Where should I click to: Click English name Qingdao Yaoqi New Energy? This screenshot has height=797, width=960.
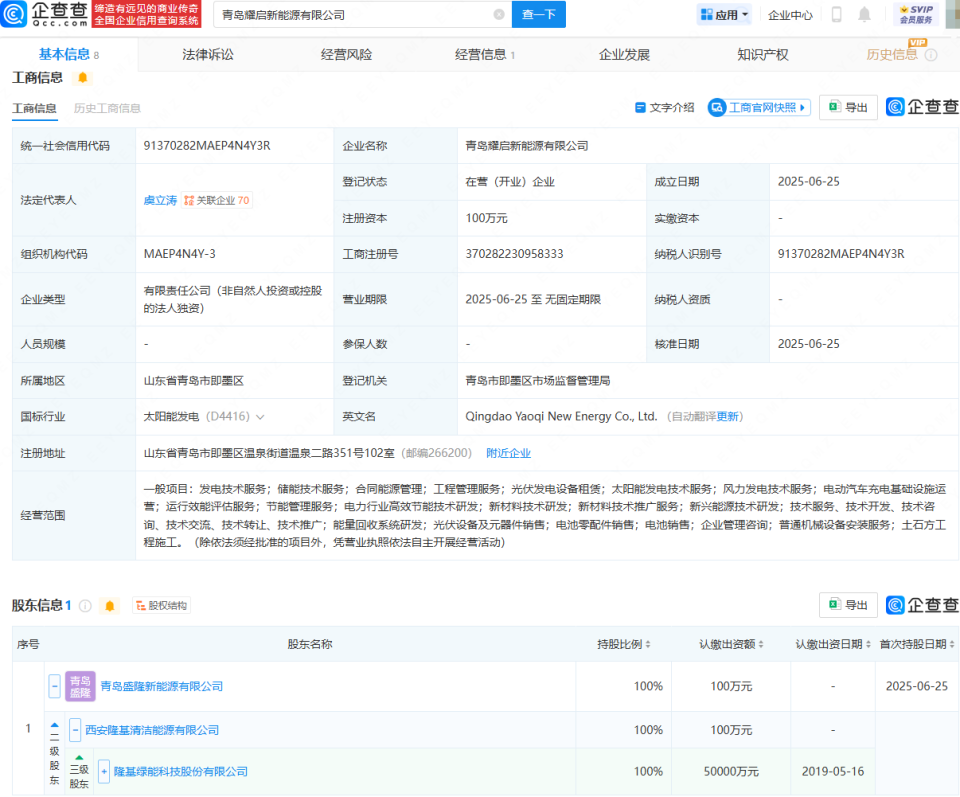(x=561, y=416)
